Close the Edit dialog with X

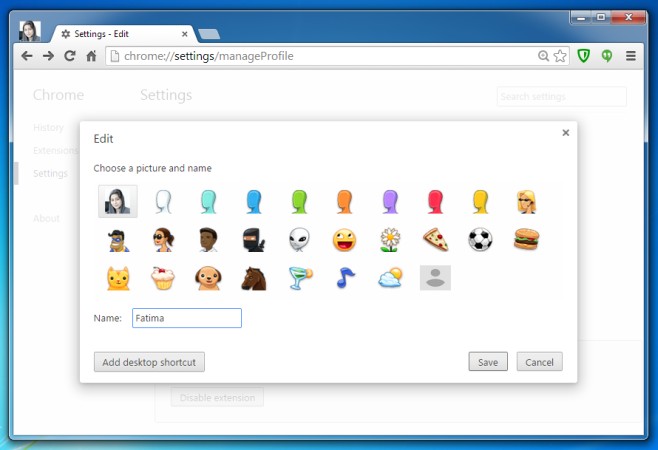tap(566, 133)
